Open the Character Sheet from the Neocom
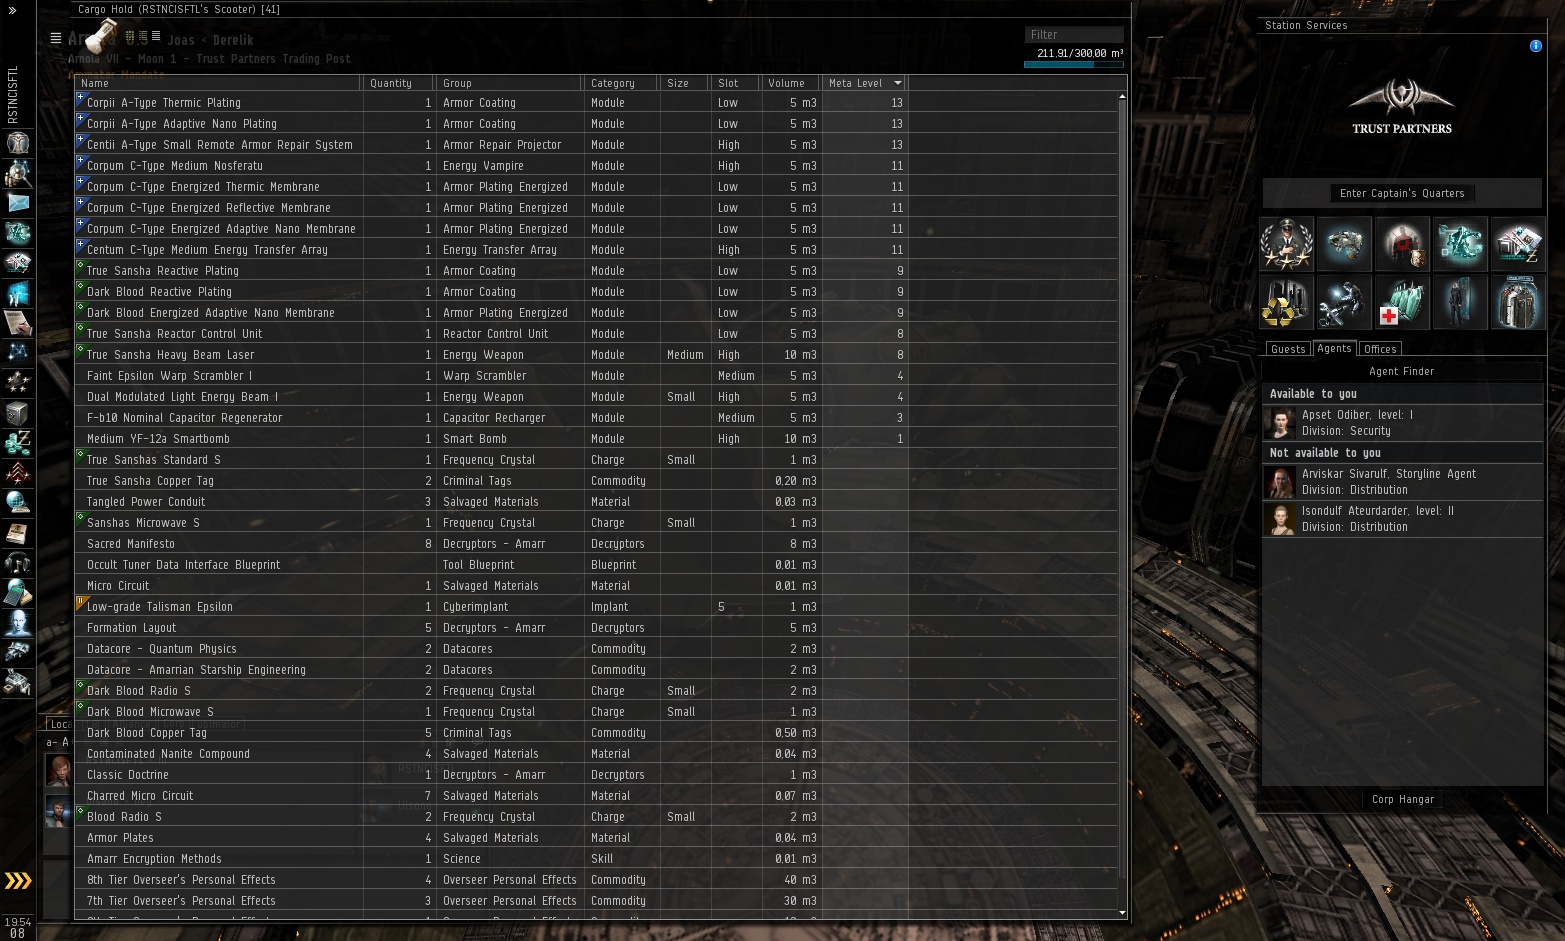 coord(18,142)
